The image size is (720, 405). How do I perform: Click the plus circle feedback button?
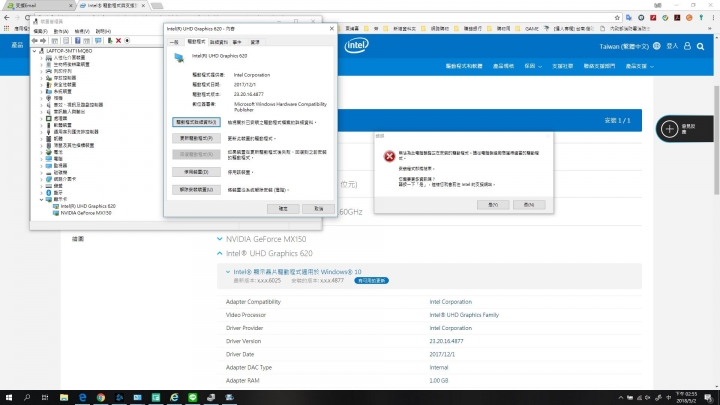coord(669,129)
